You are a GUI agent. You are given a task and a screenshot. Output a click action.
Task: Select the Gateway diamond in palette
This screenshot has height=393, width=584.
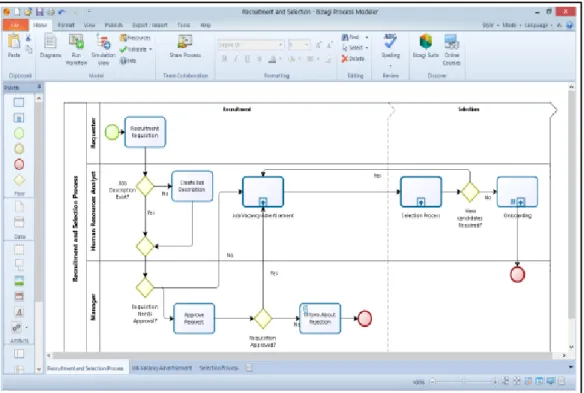pyautogui.click(x=19, y=180)
